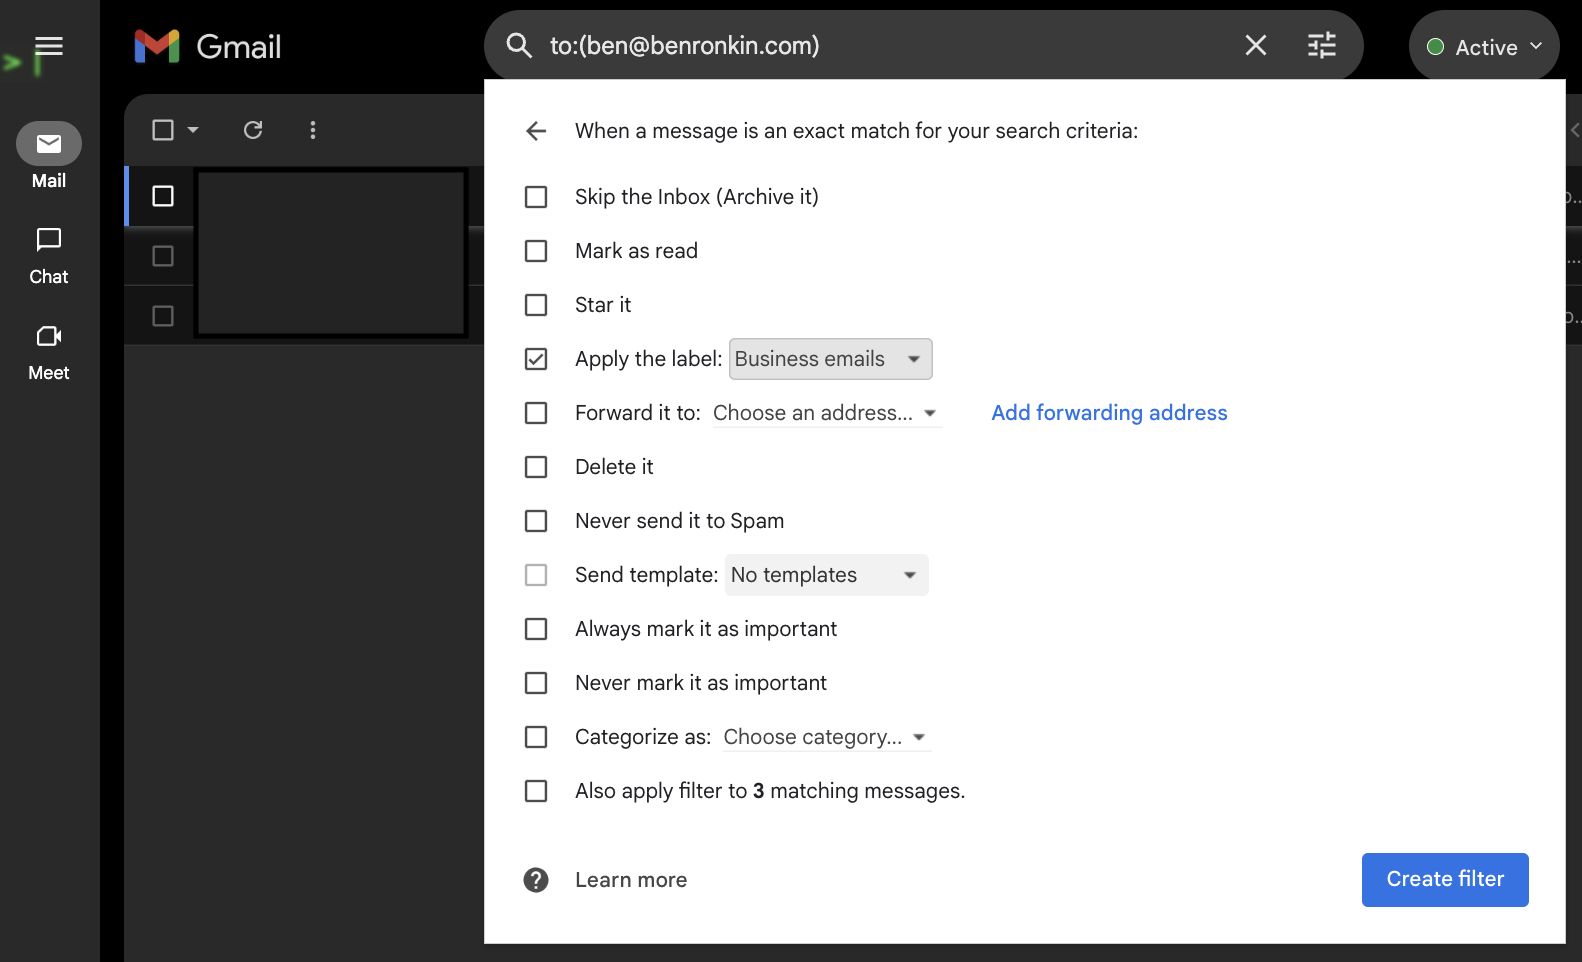The height and width of the screenshot is (962, 1582).
Task: Select the third message row checkbox
Action: [x=163, y=316]
